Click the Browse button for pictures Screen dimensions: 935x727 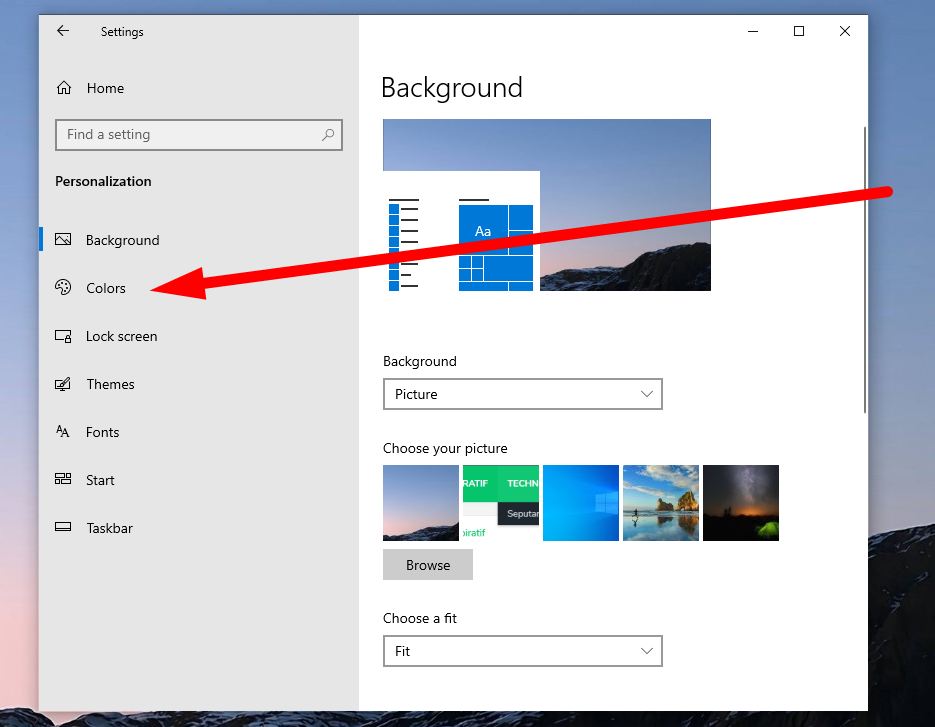pos(427,564)
